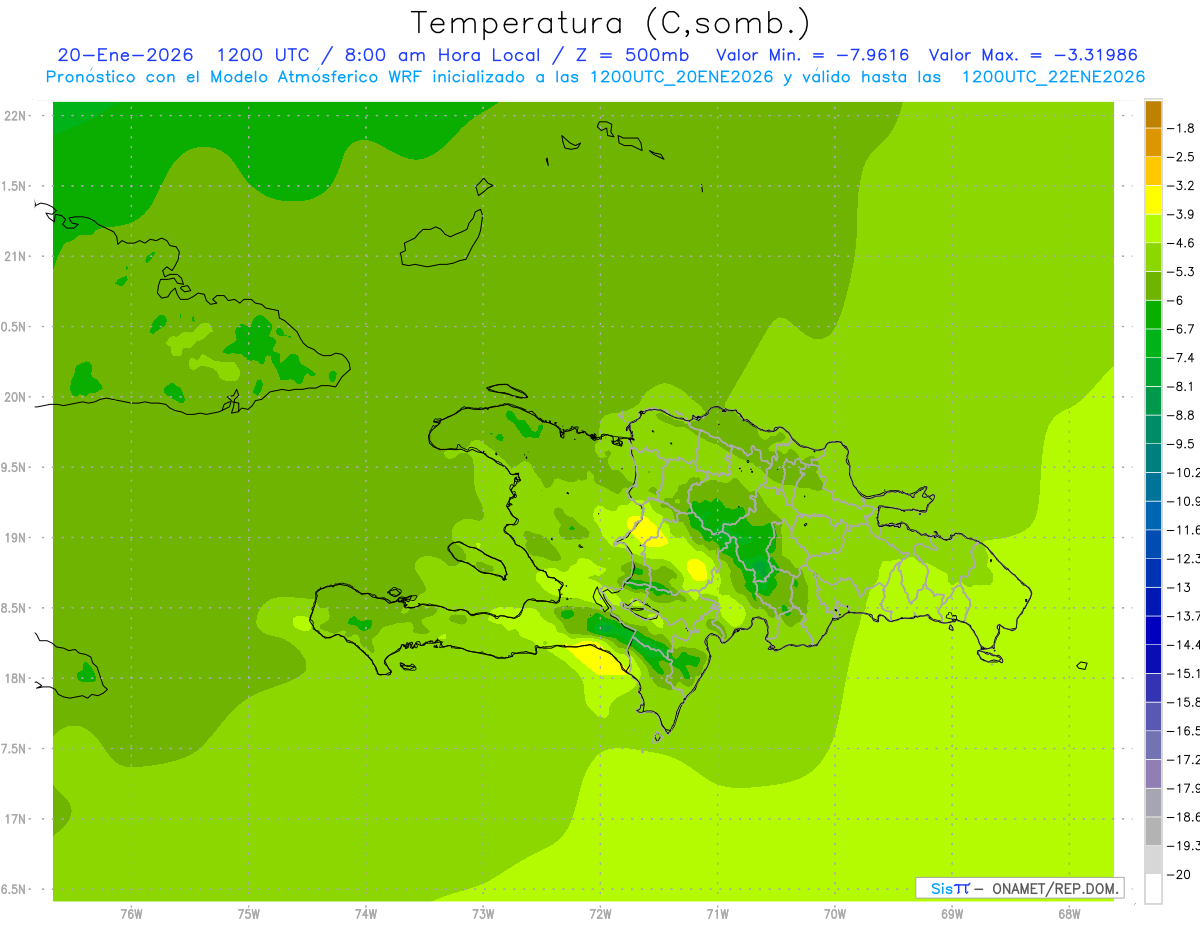Click the "18N" latitude axis label
Screen dimensions: 1200x927
click(15, 679)
